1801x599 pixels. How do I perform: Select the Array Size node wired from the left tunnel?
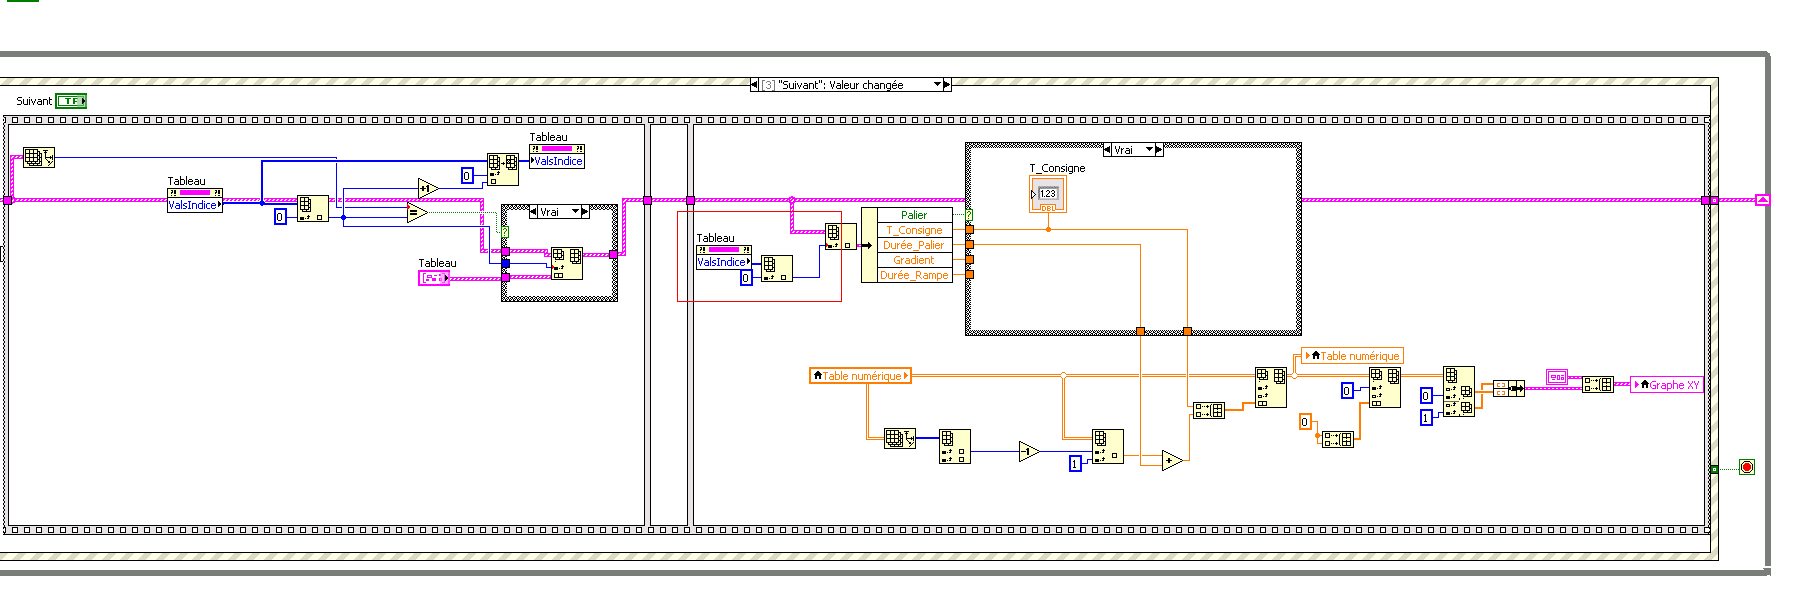tap(39, 157)
